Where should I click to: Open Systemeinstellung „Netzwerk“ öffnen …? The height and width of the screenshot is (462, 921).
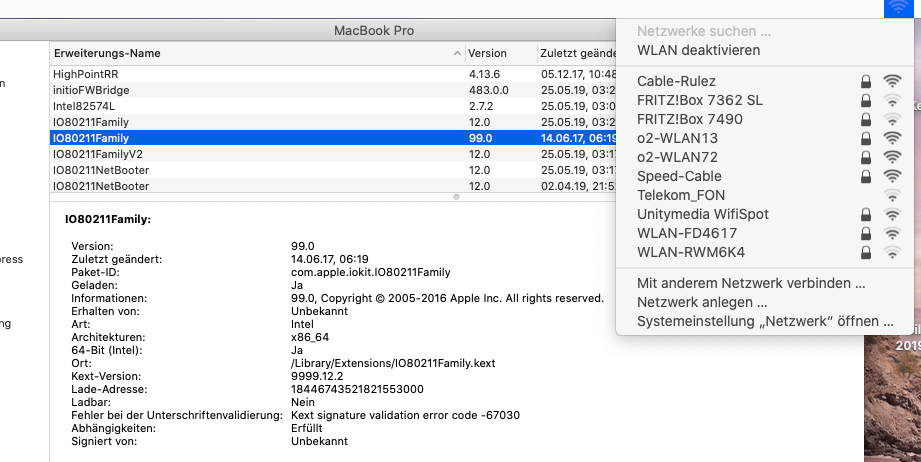765,321
